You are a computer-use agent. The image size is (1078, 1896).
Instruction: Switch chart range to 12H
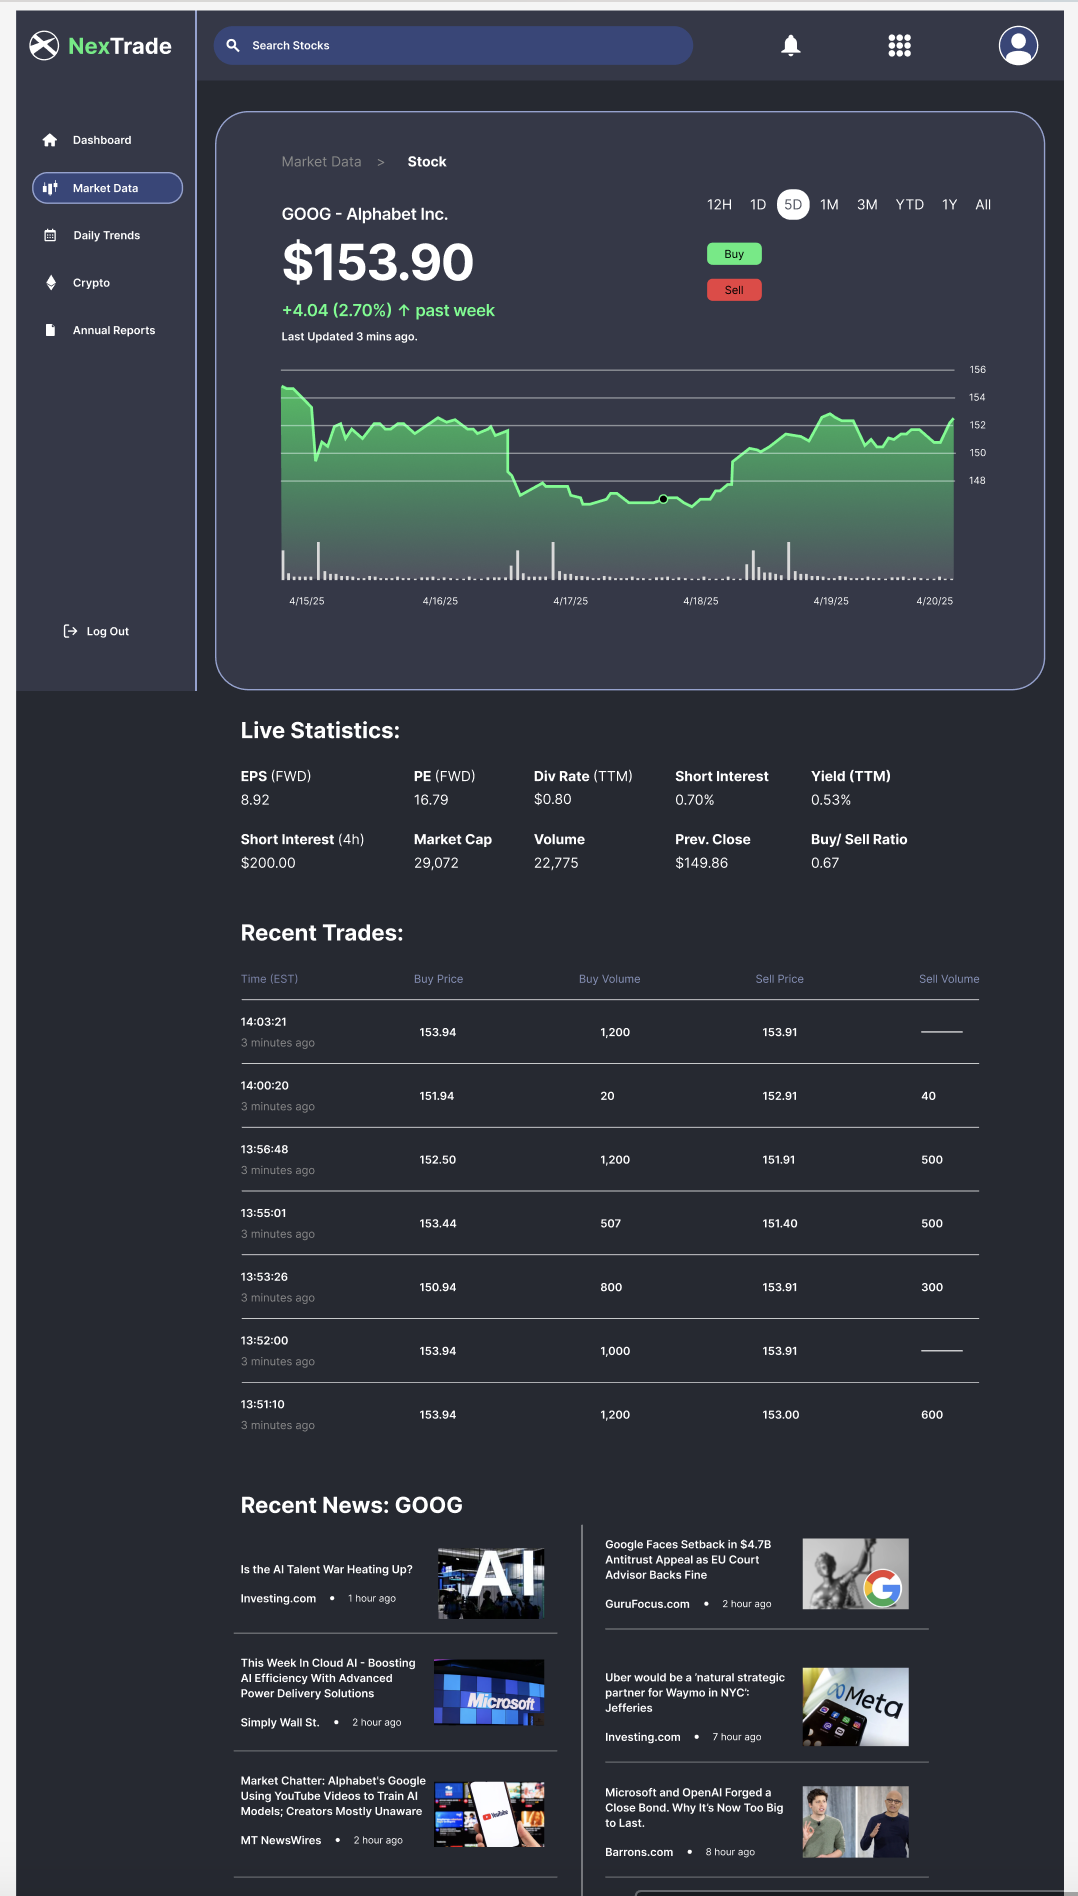pyautogui.click(x=719, y=204)
